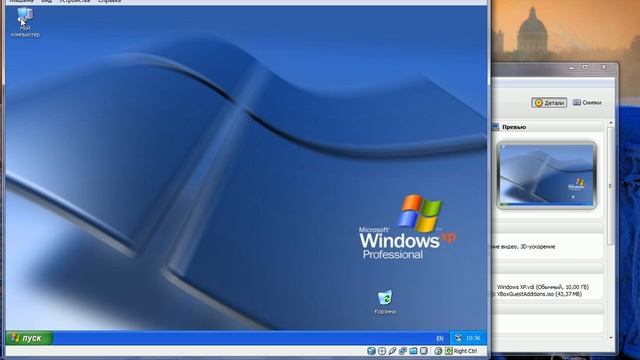Click the scroll down arrow in Manager details pane
This screenshot has width=640, height=360.
pyautogui.click(x=611, y=338)
